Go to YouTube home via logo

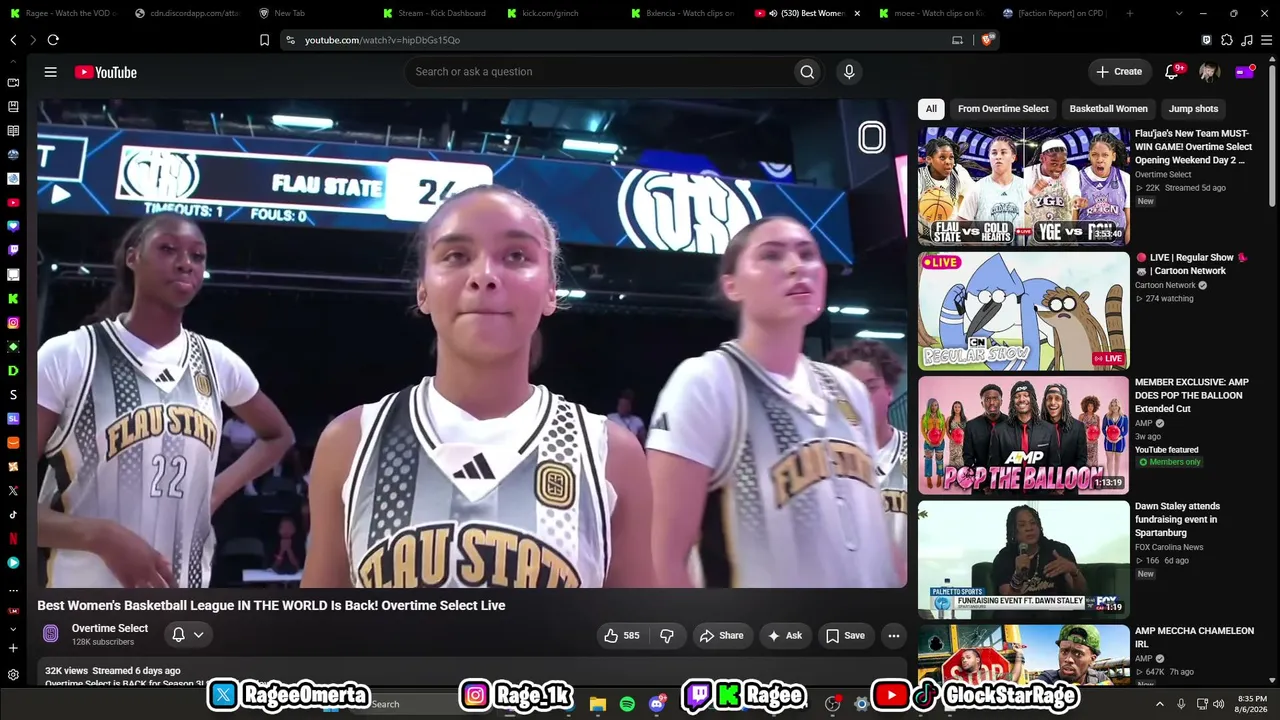click(105, 72)
